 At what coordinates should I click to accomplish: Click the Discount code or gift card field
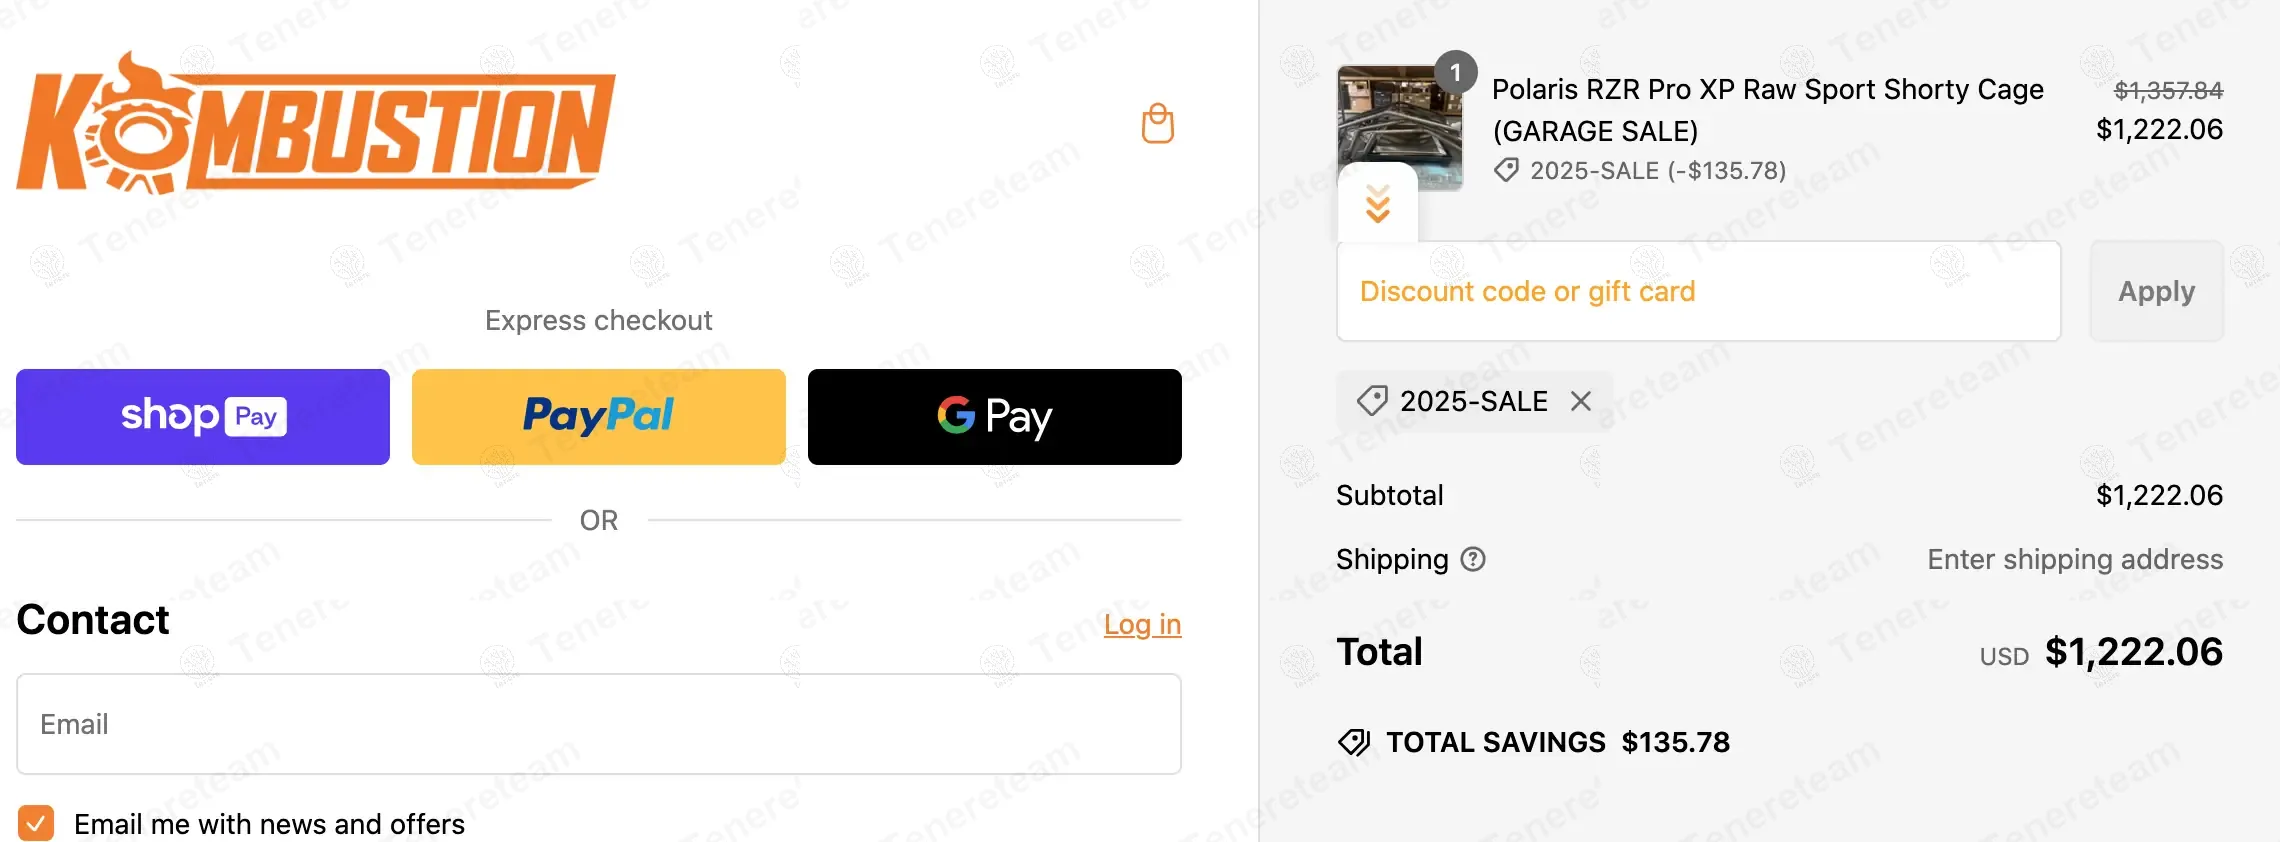[x=1700, y=291]
